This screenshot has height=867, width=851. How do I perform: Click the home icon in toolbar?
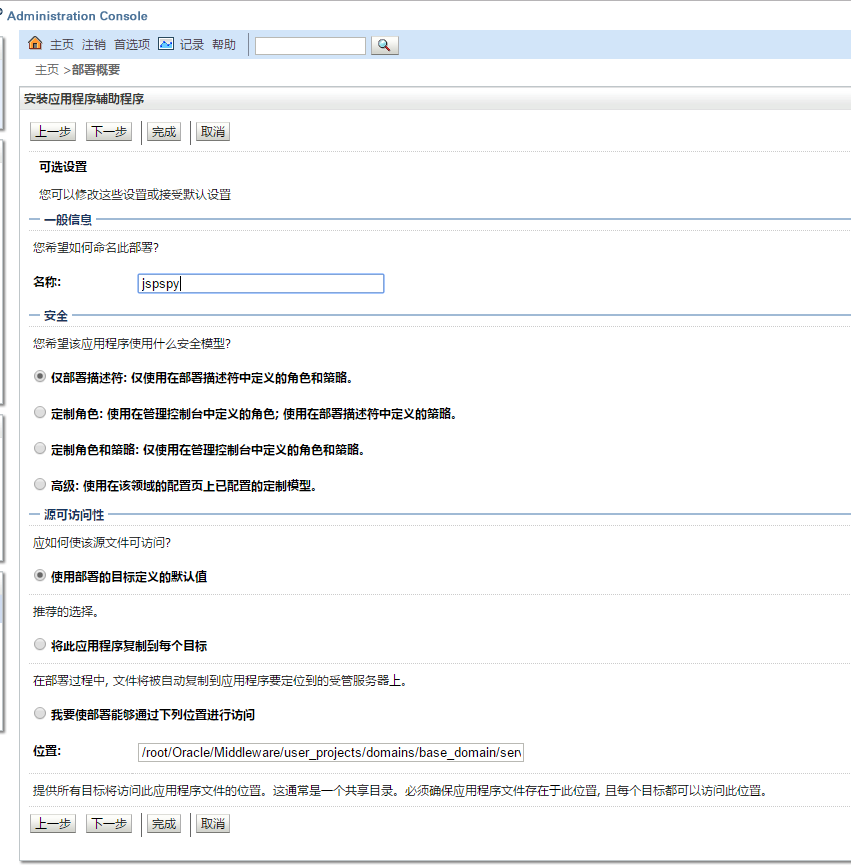coord(35,43)
